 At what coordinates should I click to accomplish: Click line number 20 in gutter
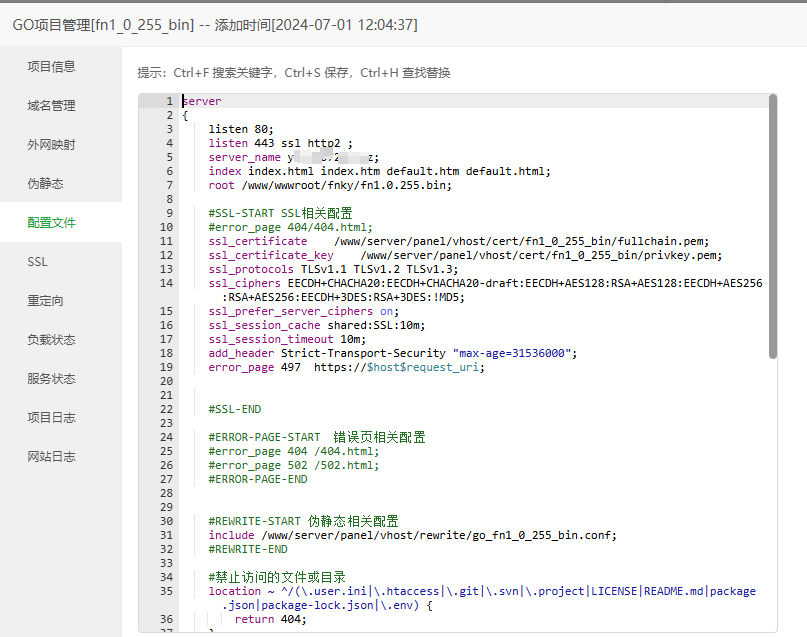pos(166,381)
